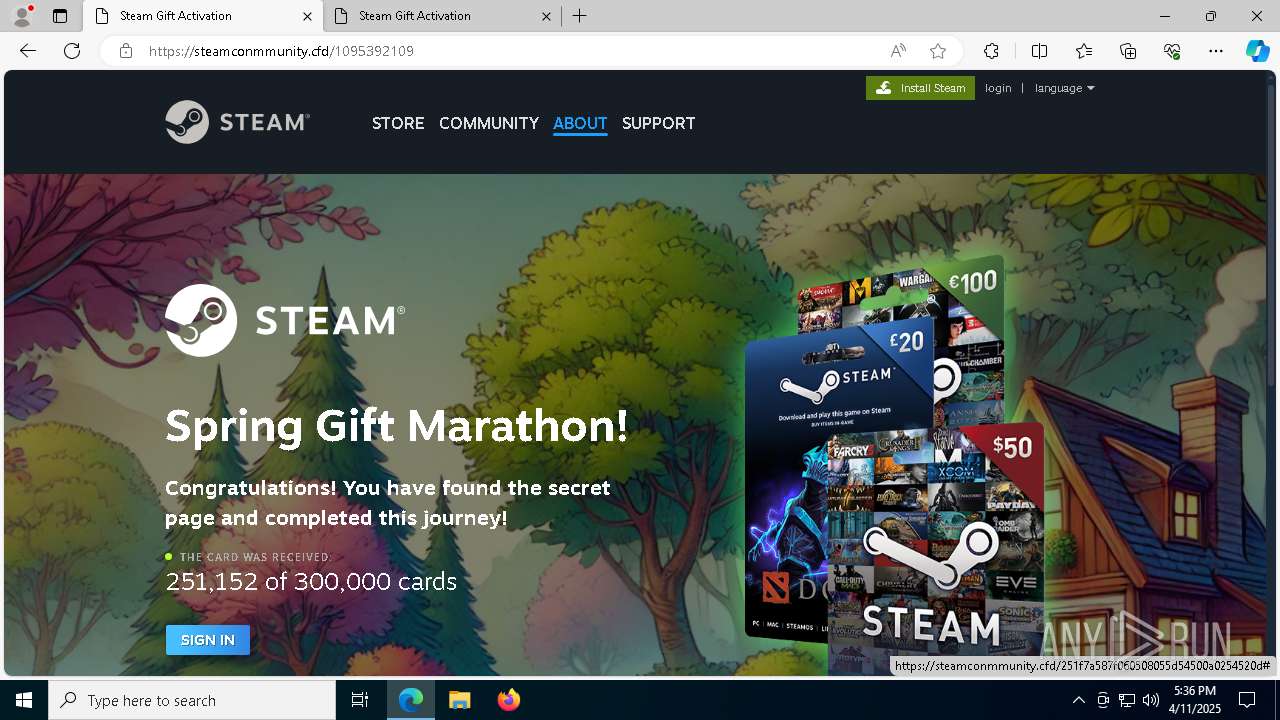Open the Favorites list icon
Image resolution: width=1280 pixels, height=720 pixels.
tap(1084, 51)
